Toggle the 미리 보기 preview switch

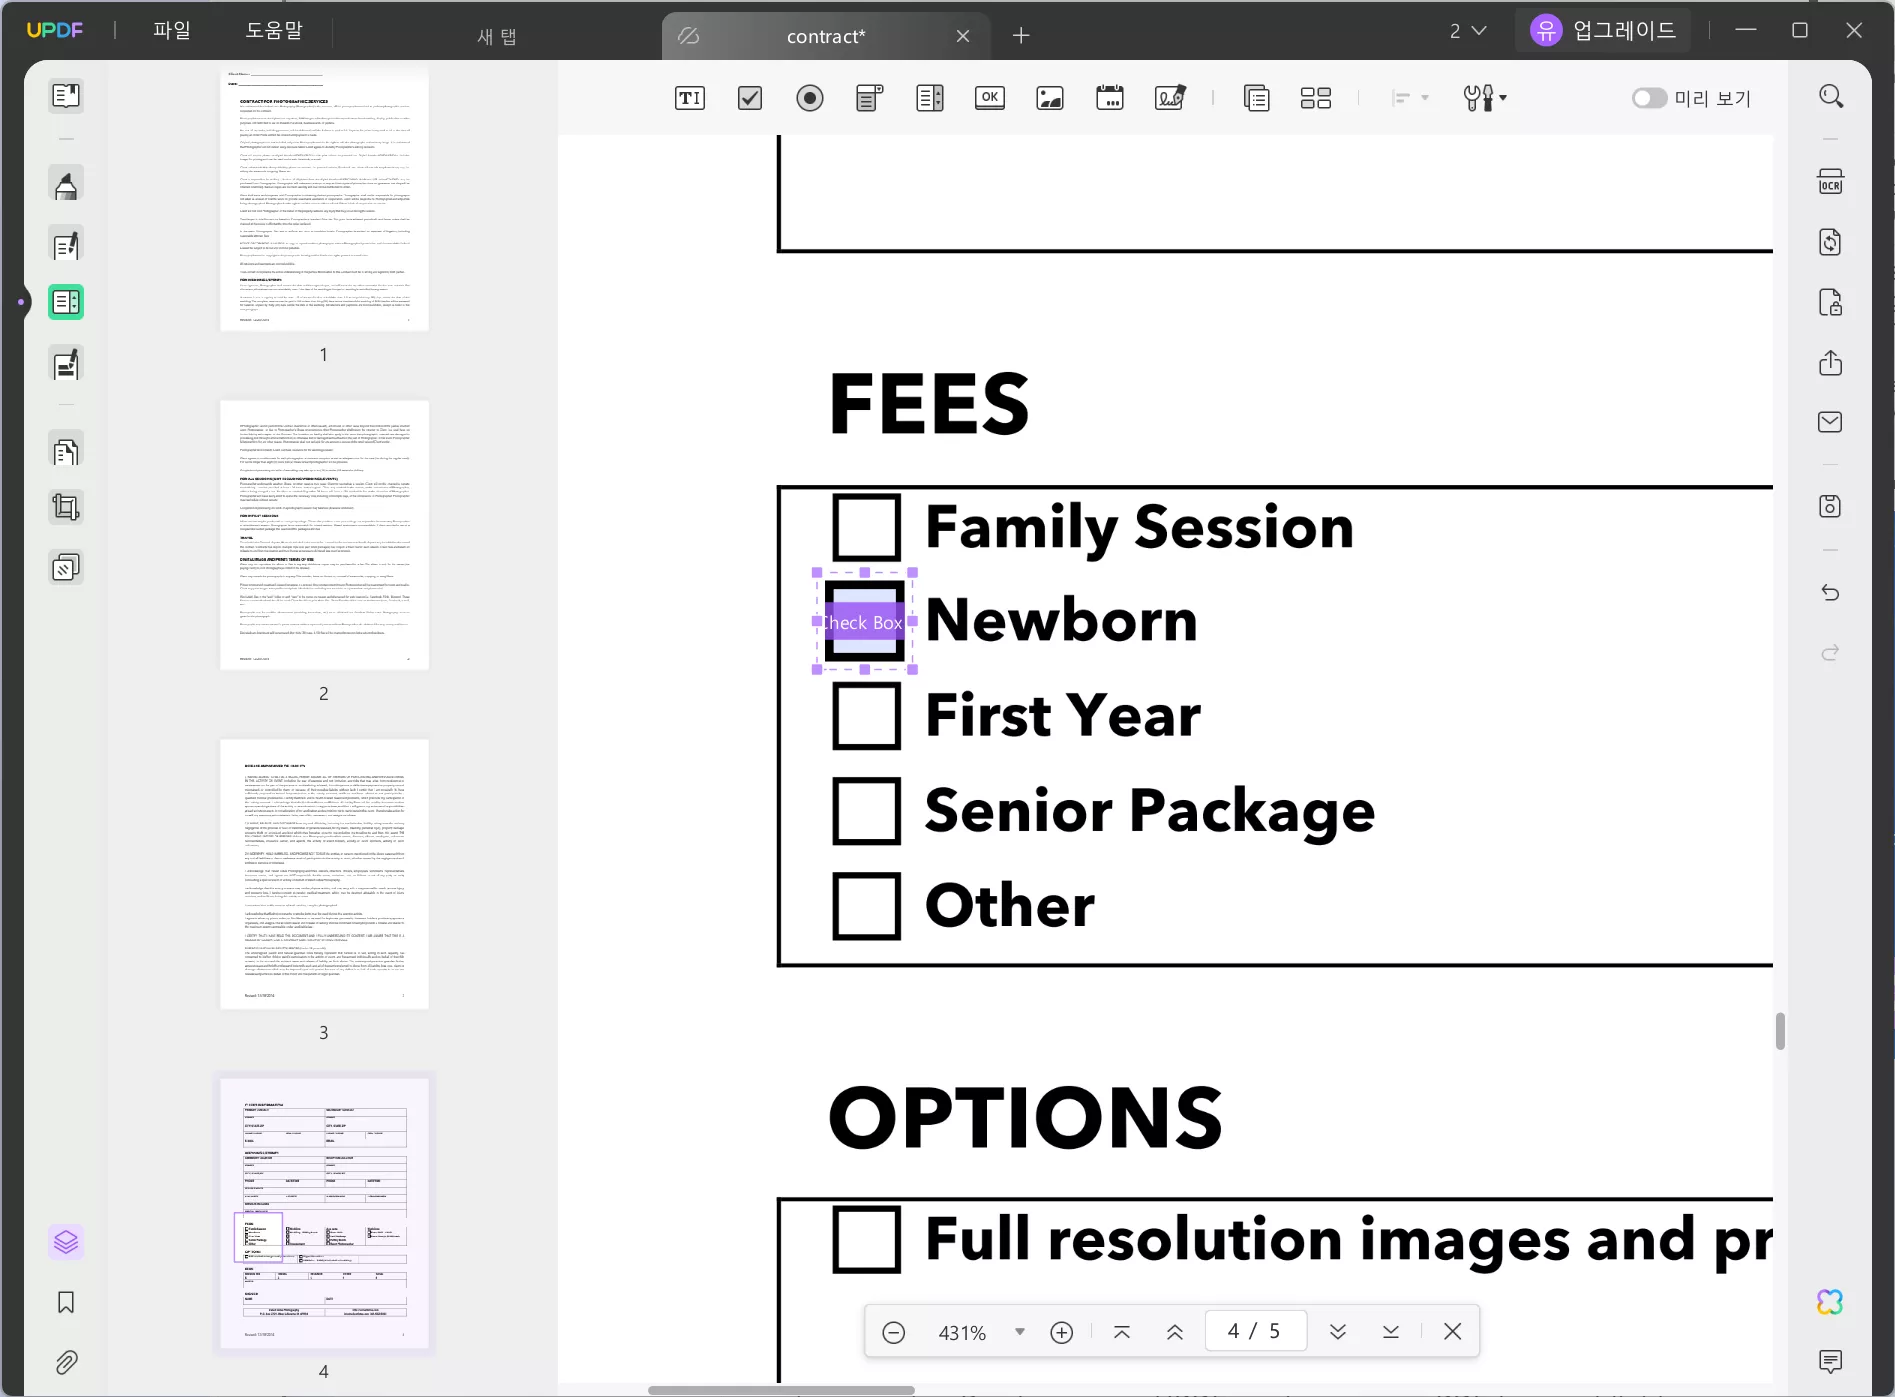click(x=1649, y=98)
